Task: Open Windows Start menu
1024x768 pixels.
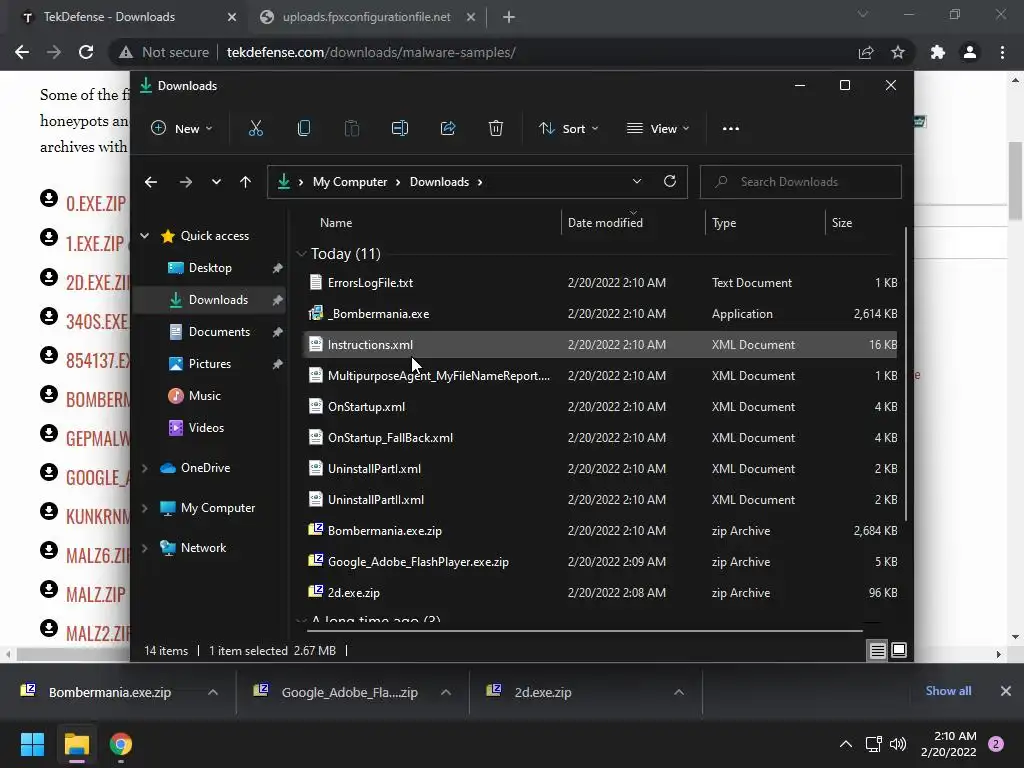Action: click(x=32, y=744)
